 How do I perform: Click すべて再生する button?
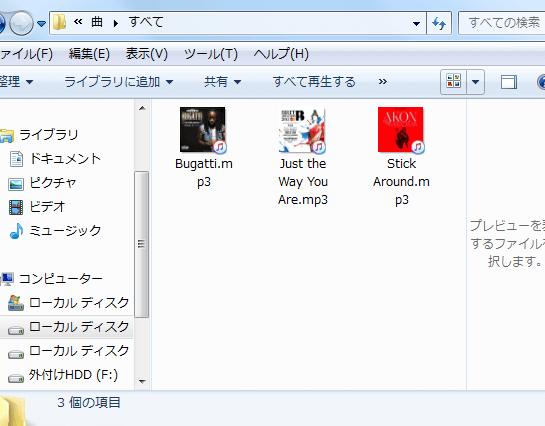click(314, 82)
